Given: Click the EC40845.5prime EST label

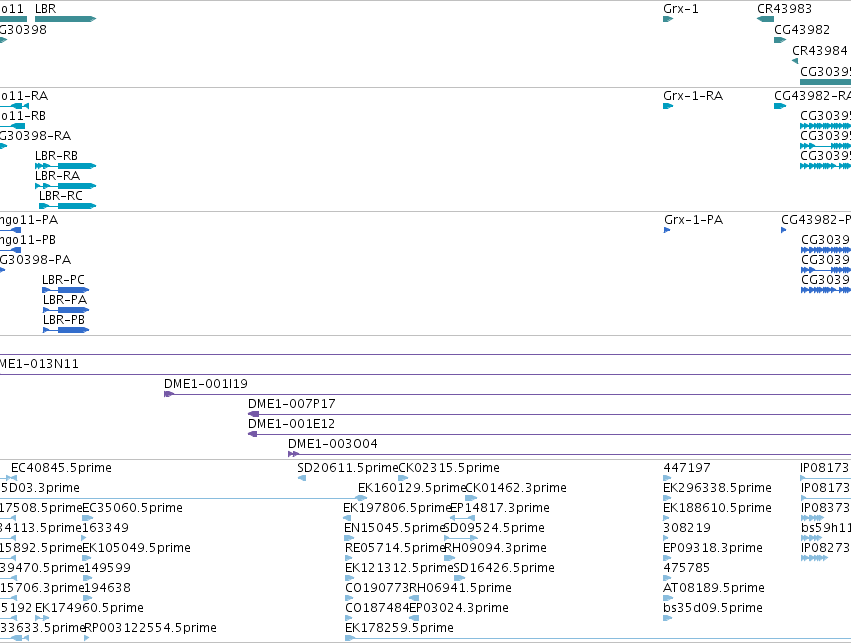Looking at the screenshot, I should pyautogui.click(x=61, y=468).
